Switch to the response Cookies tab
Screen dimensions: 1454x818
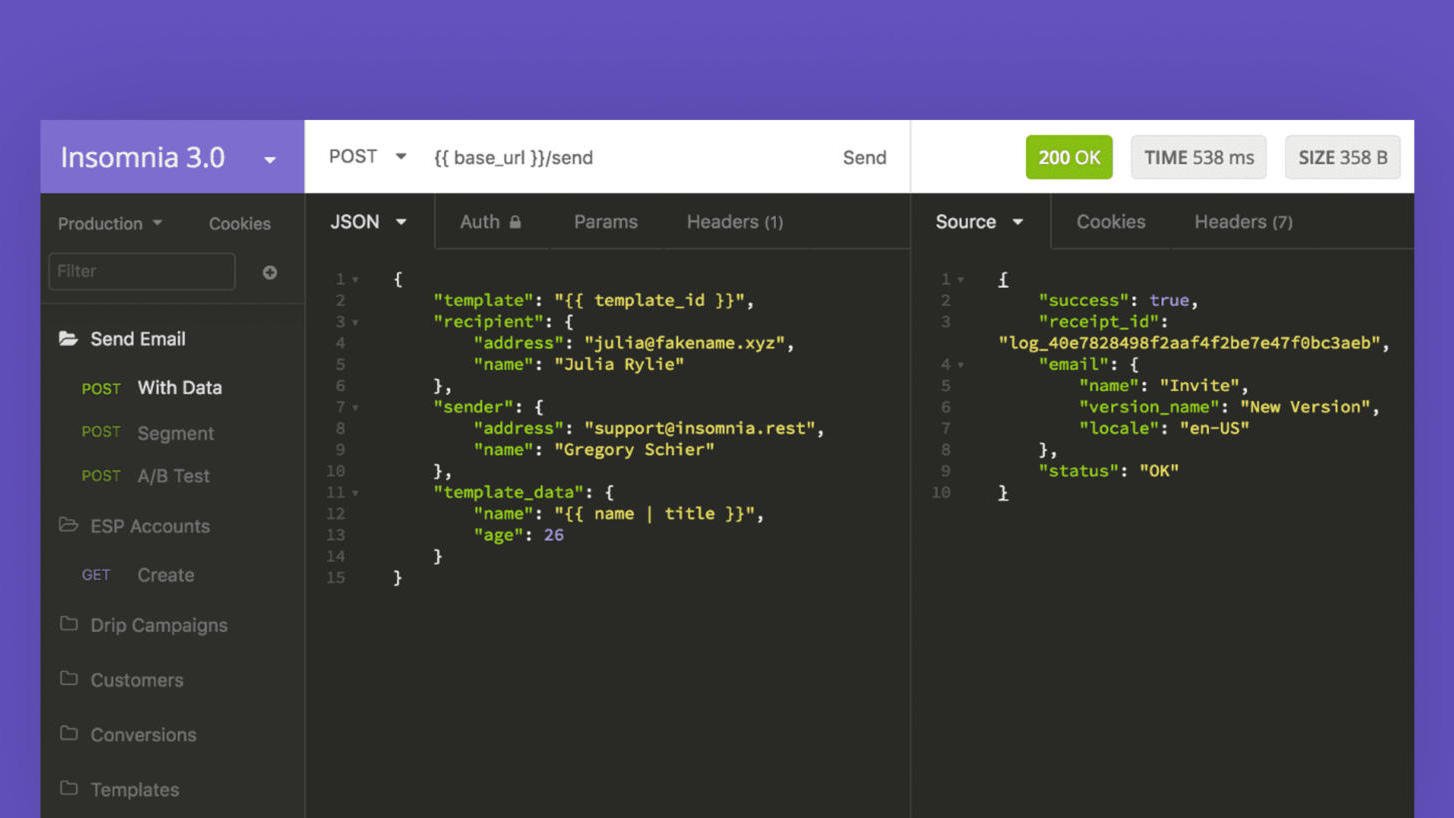[x=1111, y=222]
